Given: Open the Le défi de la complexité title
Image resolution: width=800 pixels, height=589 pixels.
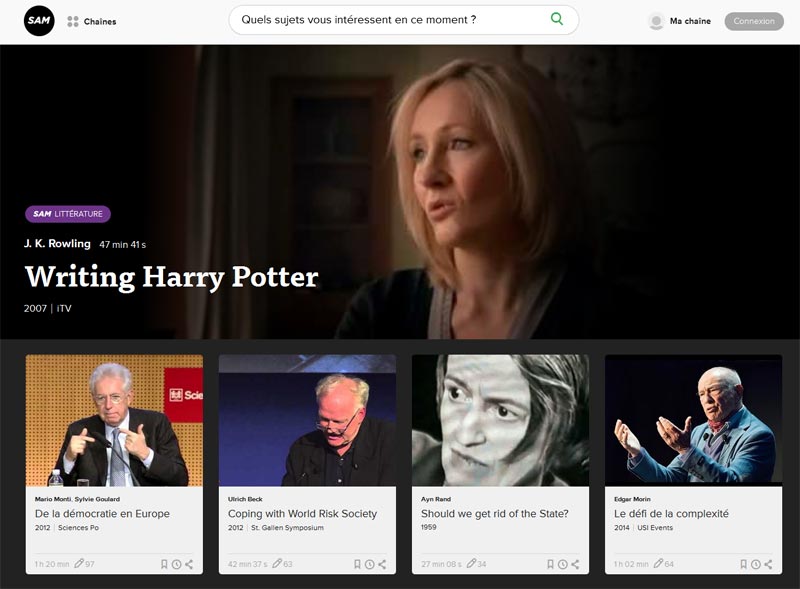Looking at the screenshot, I should coord(671,513).
